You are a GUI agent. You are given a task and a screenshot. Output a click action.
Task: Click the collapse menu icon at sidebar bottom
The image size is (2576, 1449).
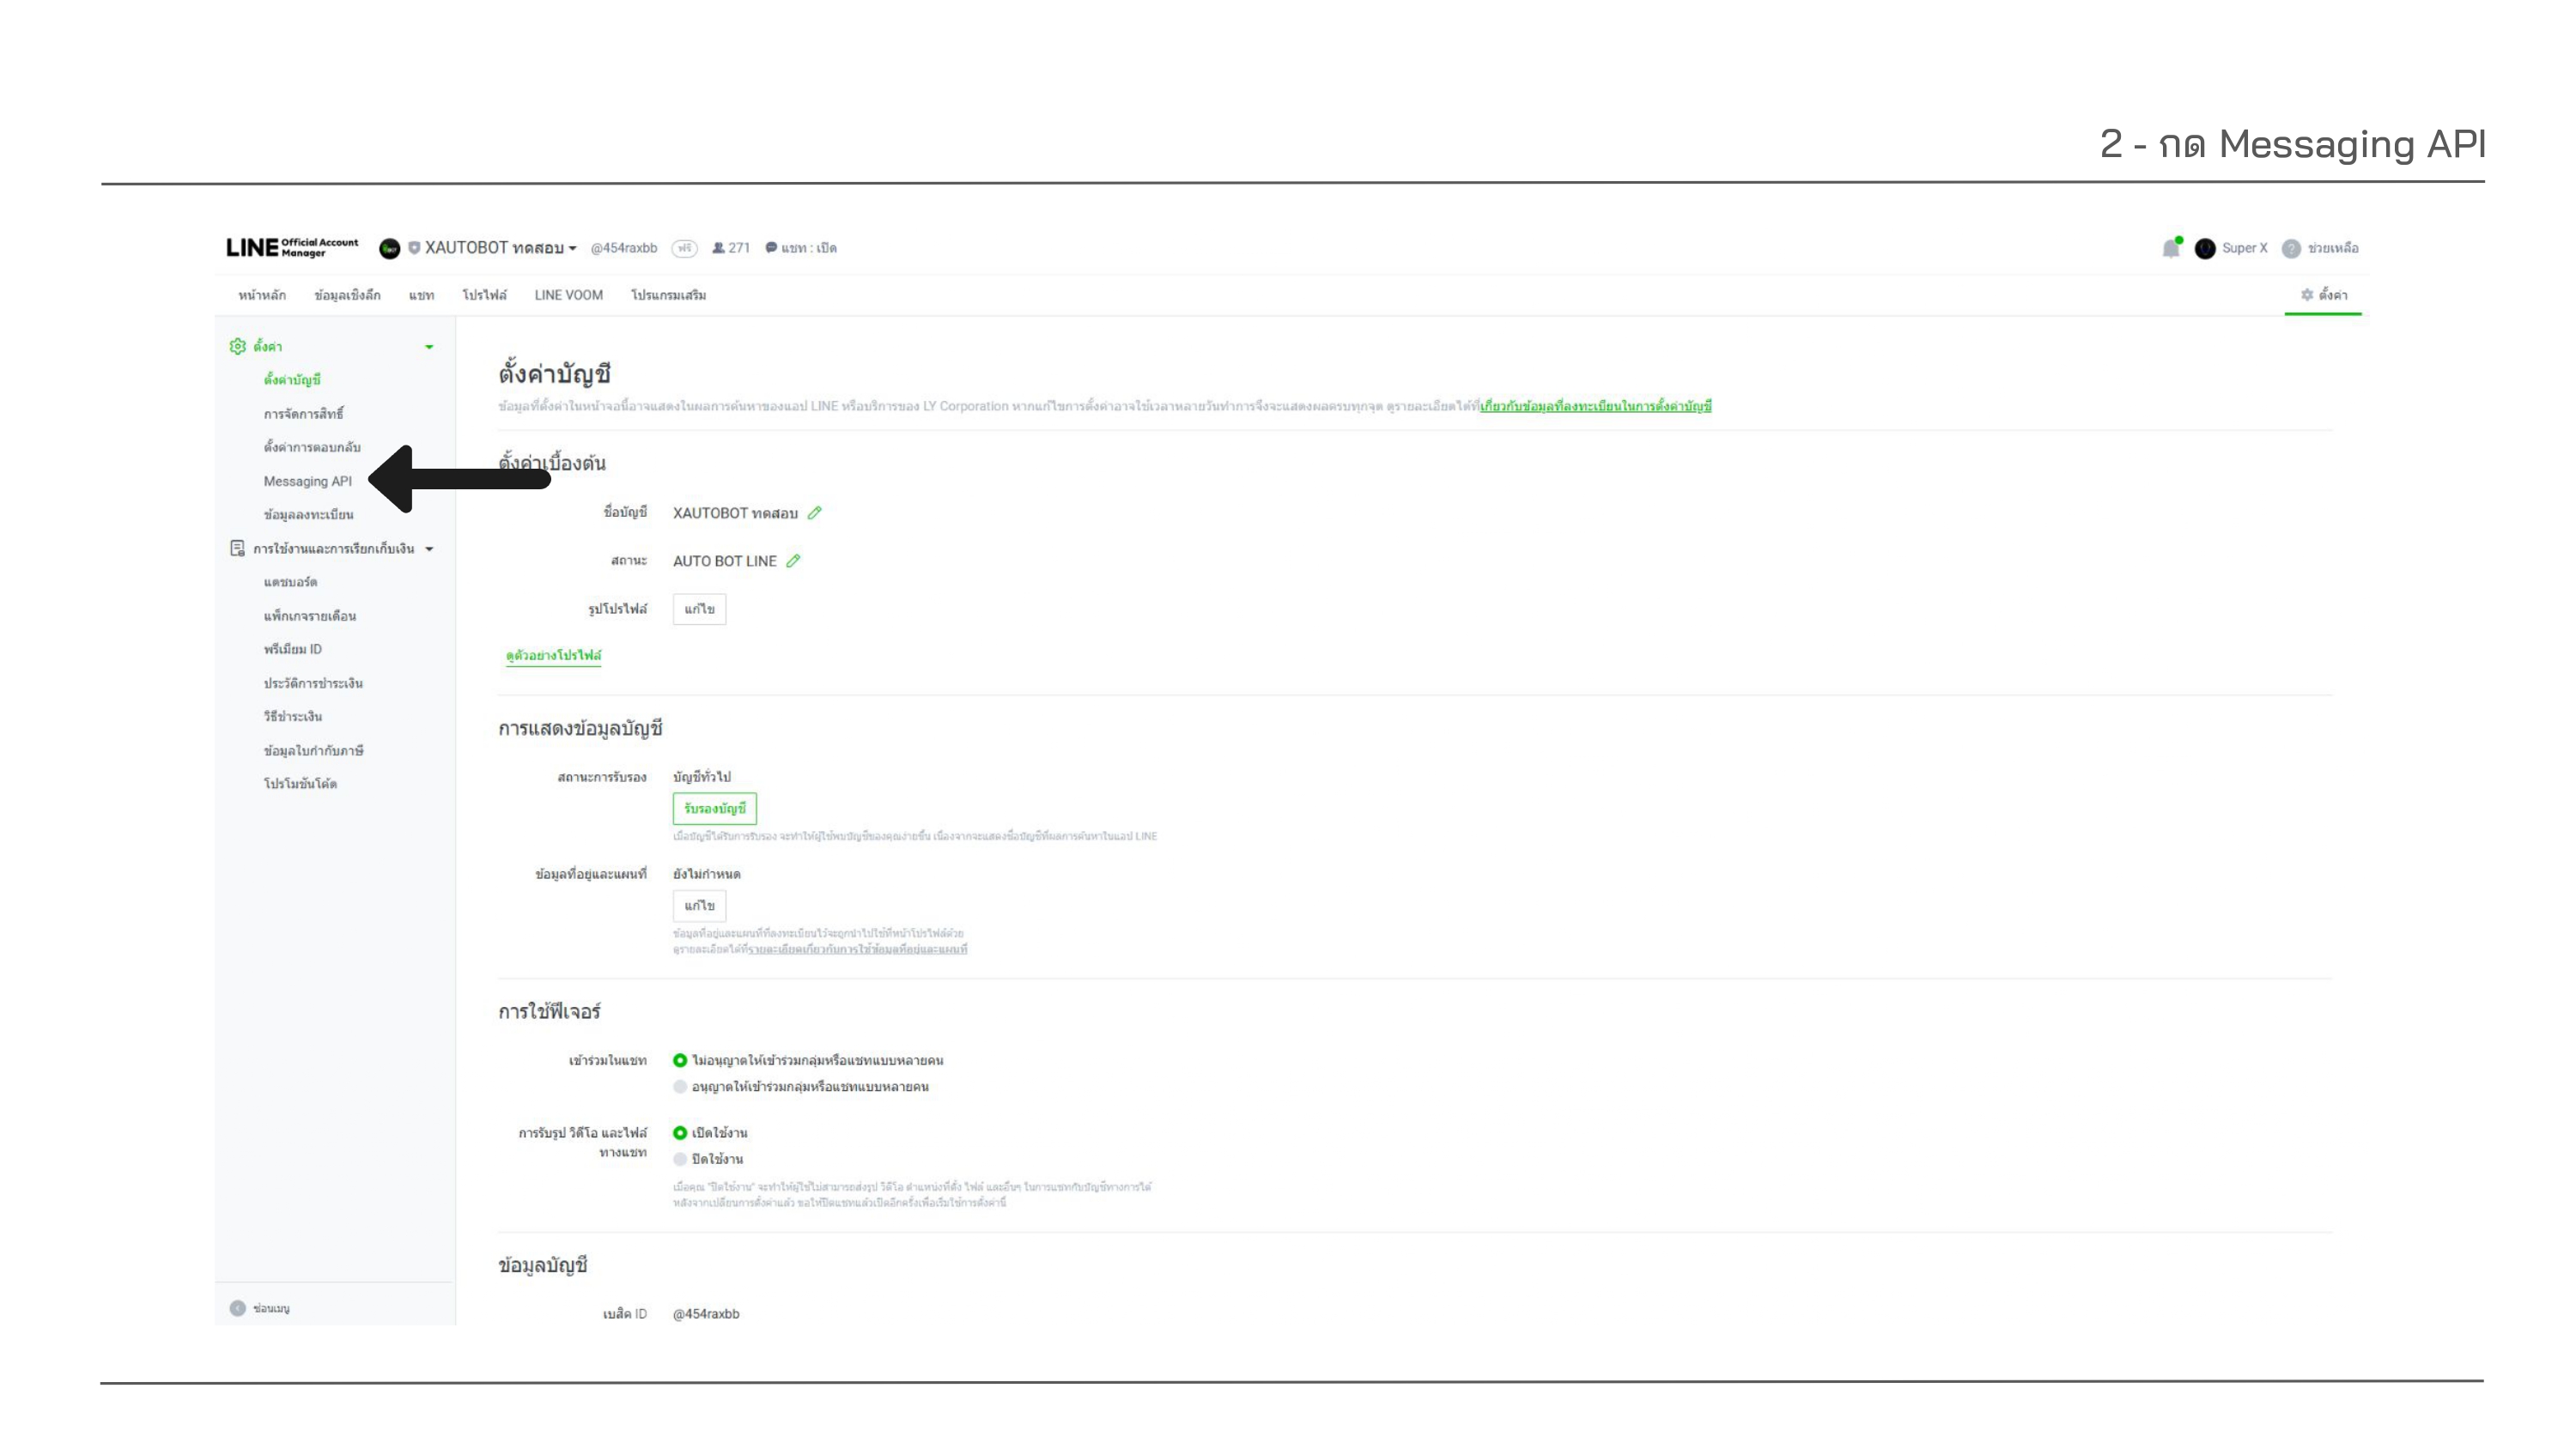click(x=237, y=1308)
